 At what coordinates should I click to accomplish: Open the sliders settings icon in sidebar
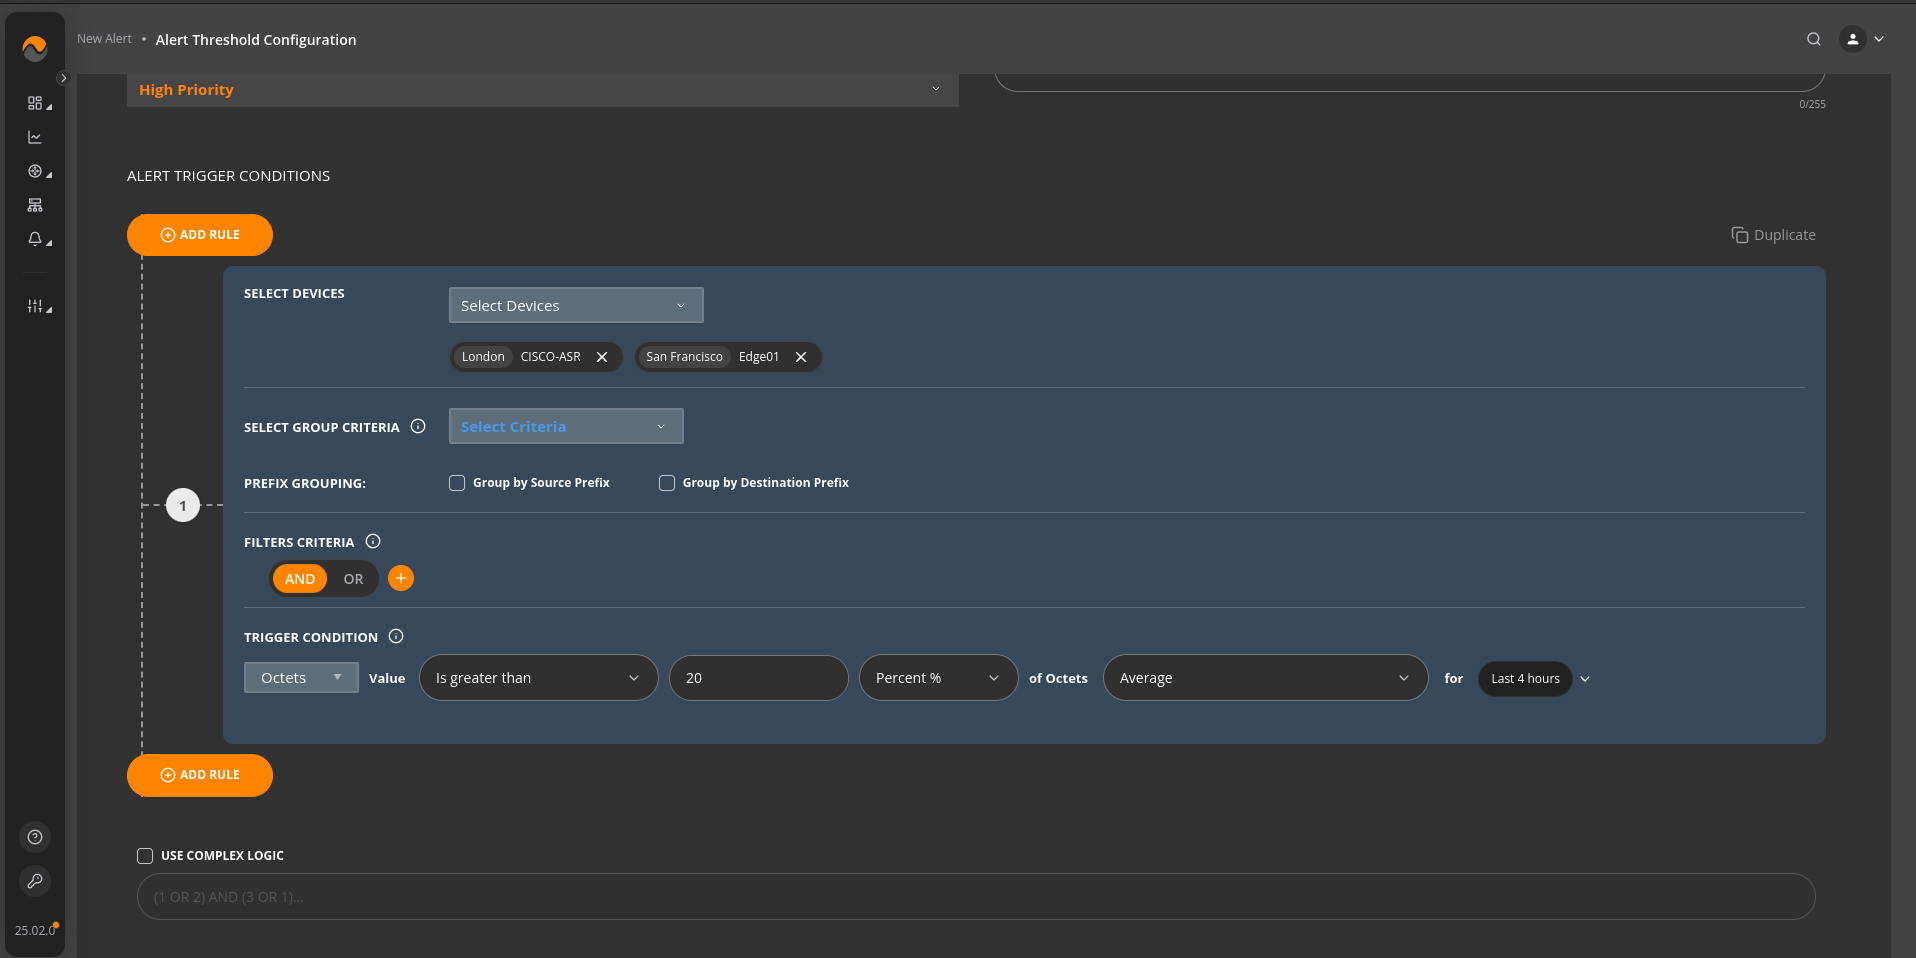(x=35, y=306)
